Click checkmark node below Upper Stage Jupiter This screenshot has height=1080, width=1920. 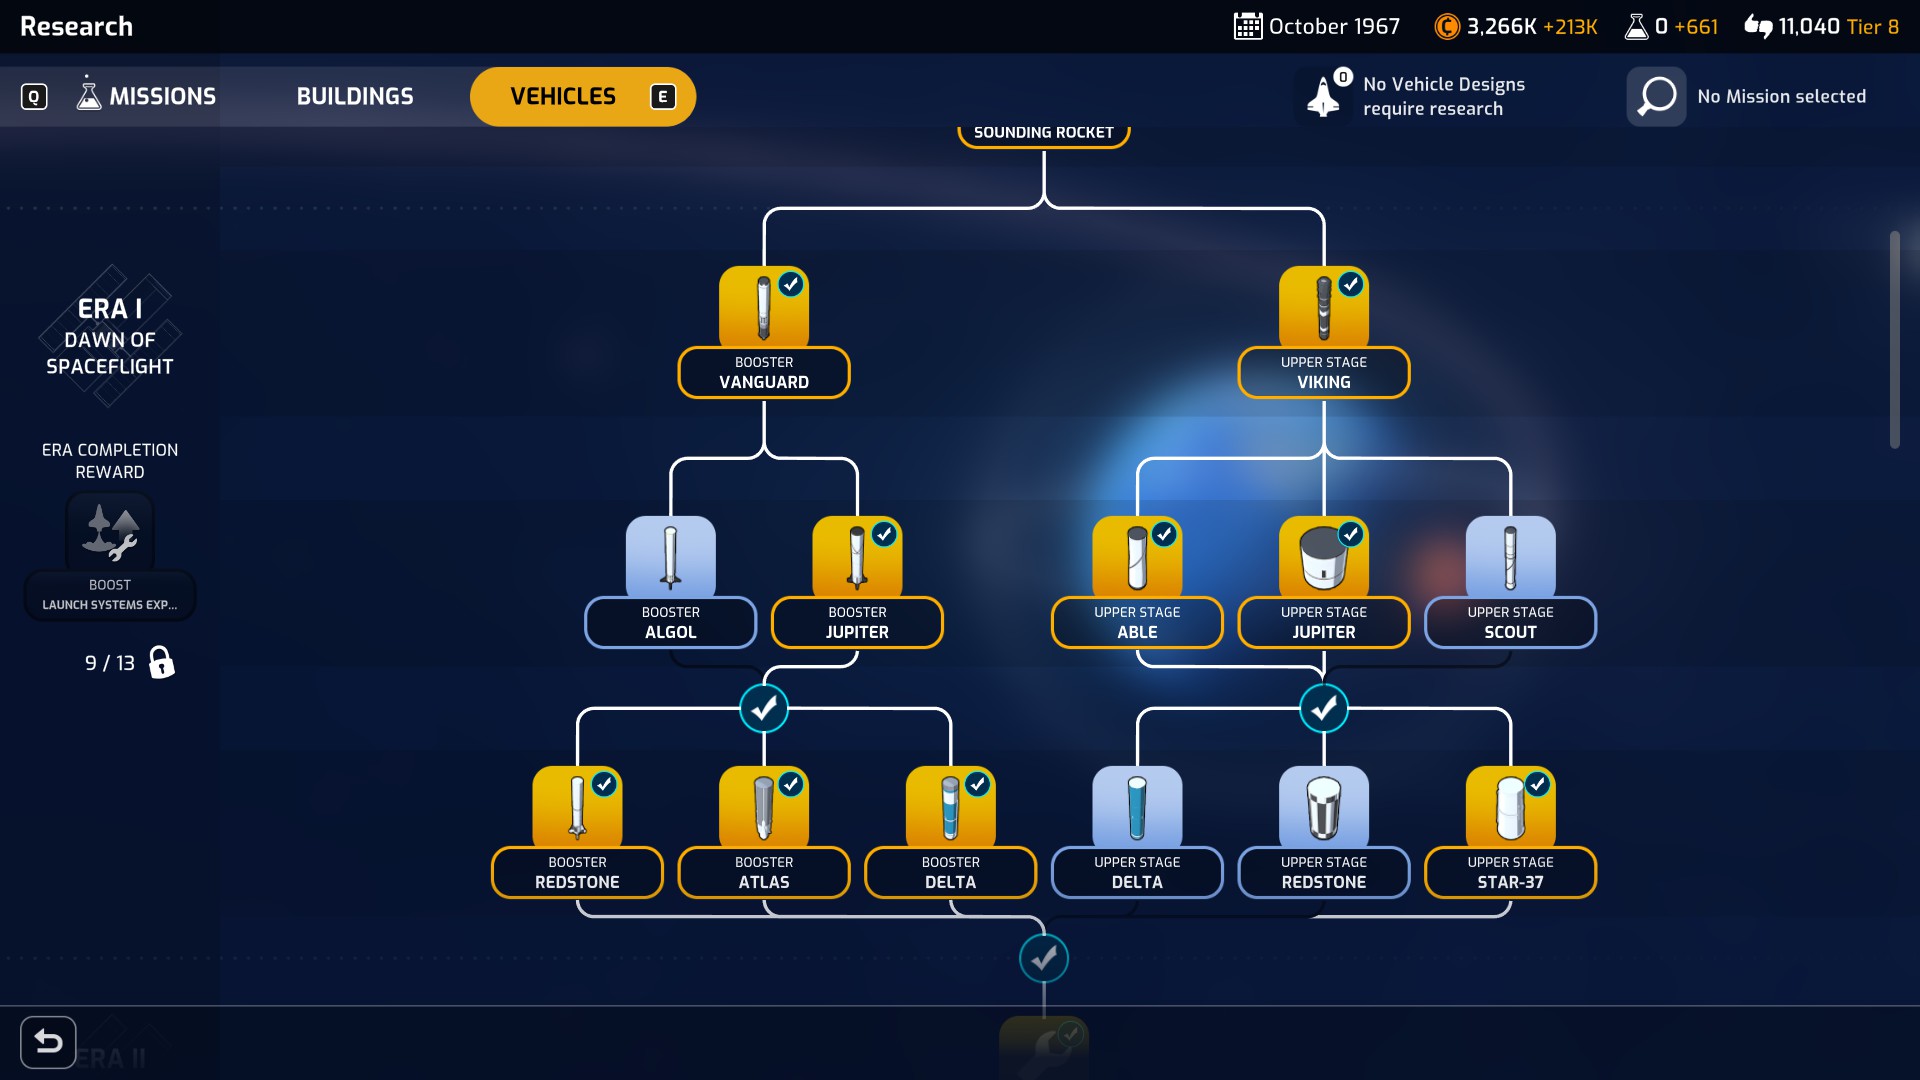1324,709
